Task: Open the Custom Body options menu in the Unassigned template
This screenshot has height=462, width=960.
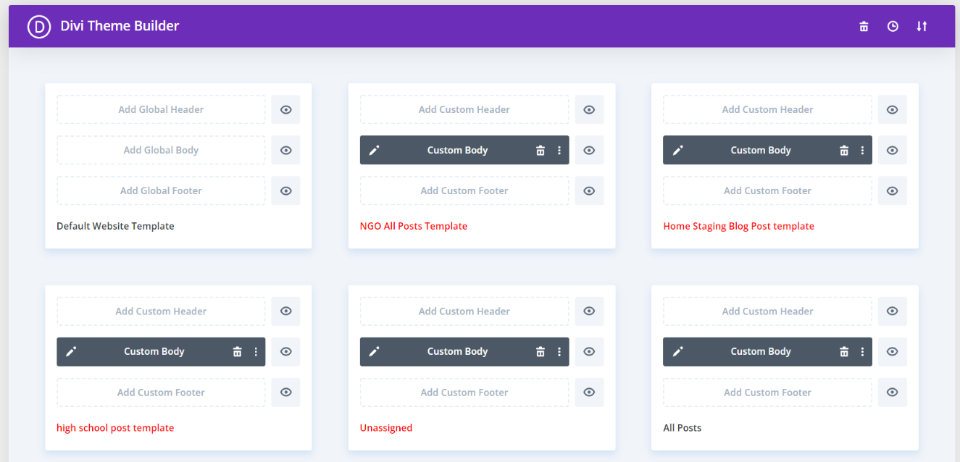Action: click(x=559, y=352)
